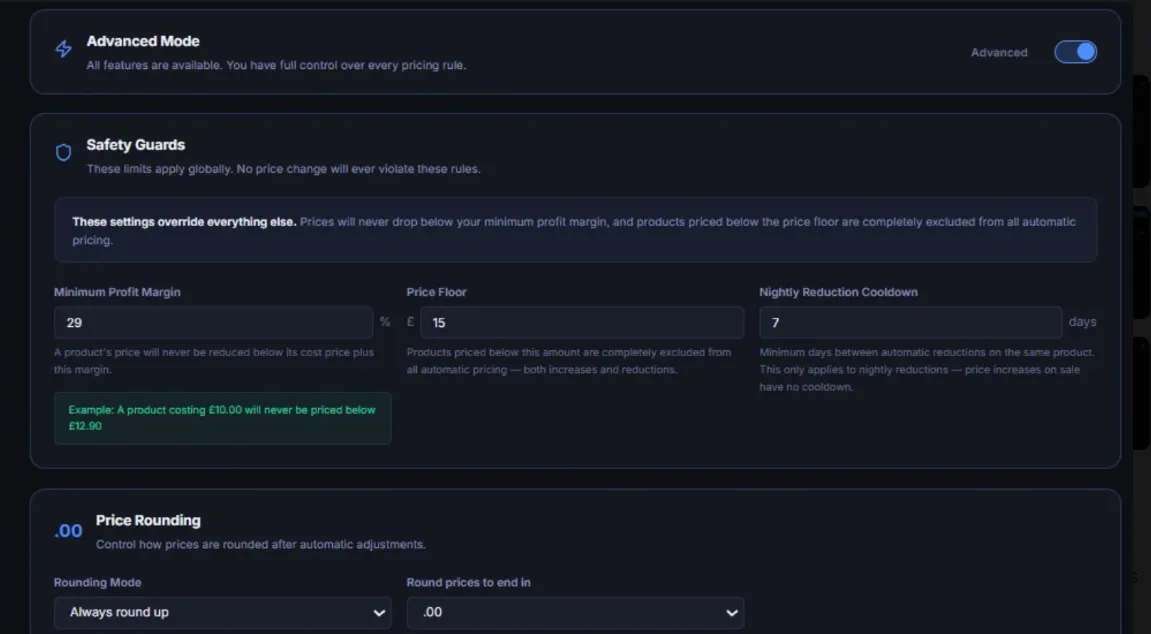The height and width of the screenshot is (634, 1151).
Task: Toggle the Advanced mode switch off
Action: pyautogui.click(x=1075, y=52)
